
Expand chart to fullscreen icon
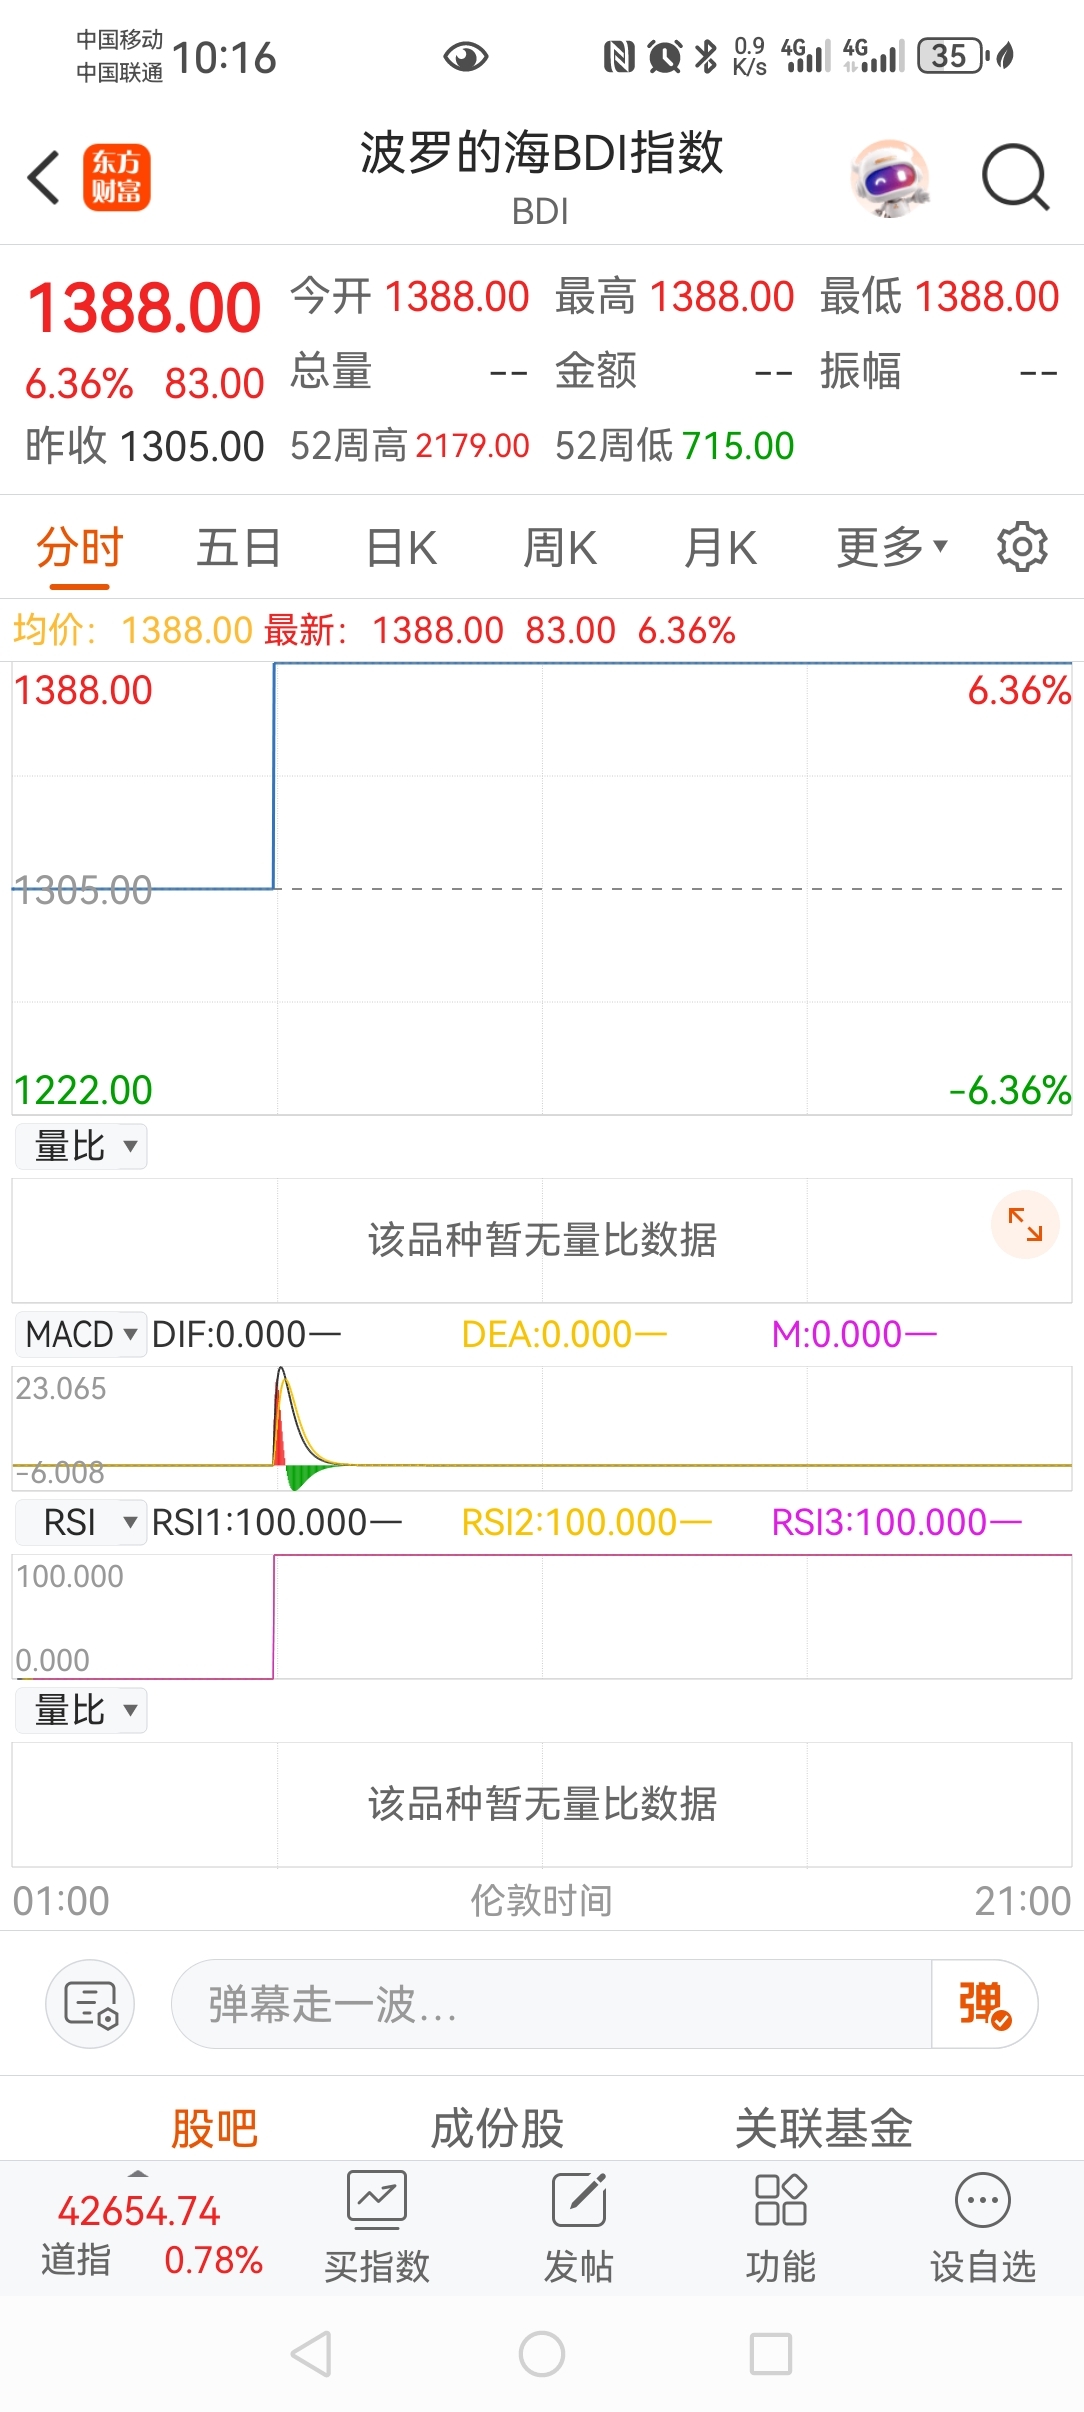pos(1025,1224)
